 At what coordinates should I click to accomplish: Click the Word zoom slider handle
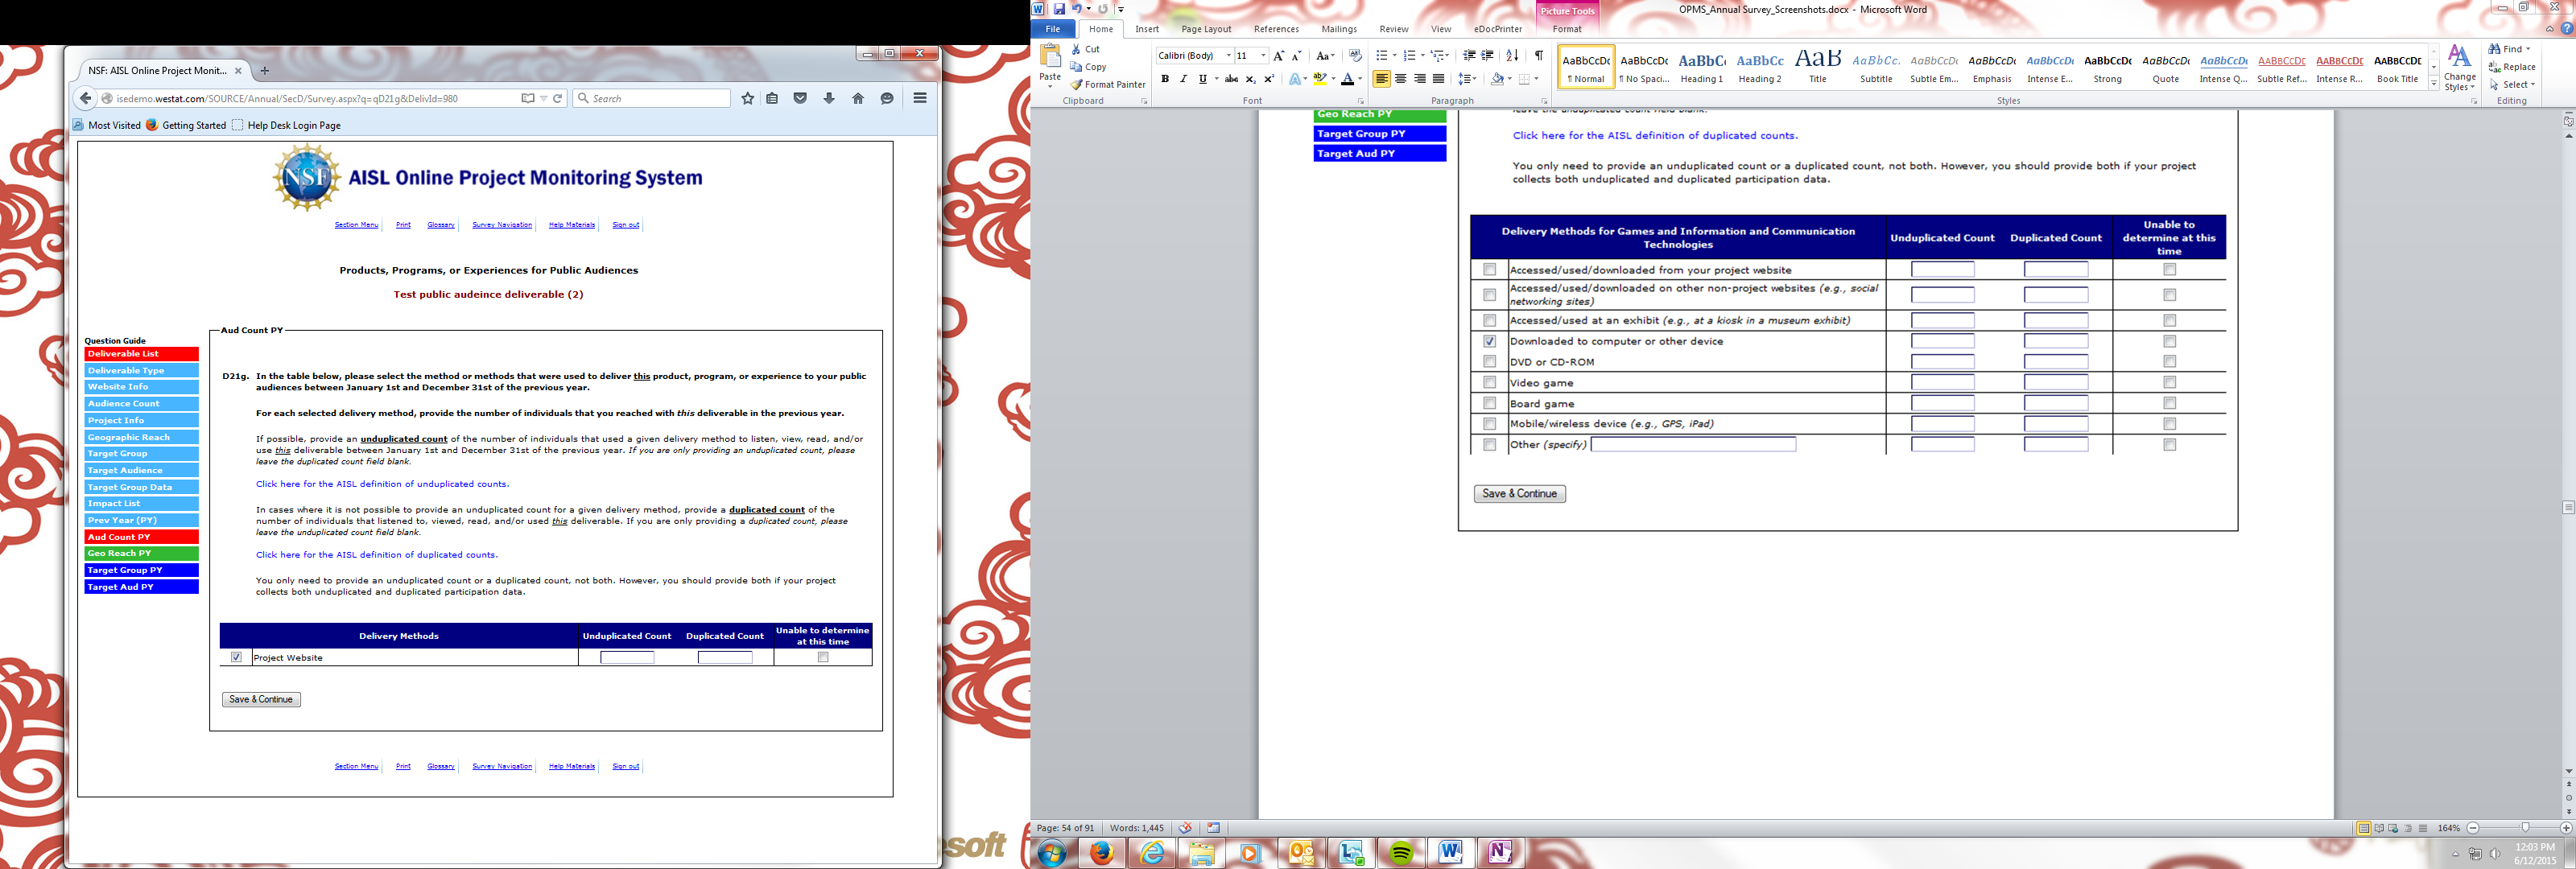pos(2525,828)
